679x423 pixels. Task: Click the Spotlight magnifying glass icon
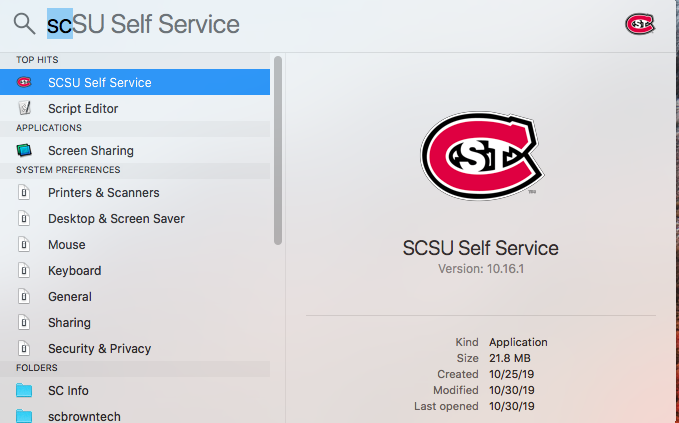24,23
